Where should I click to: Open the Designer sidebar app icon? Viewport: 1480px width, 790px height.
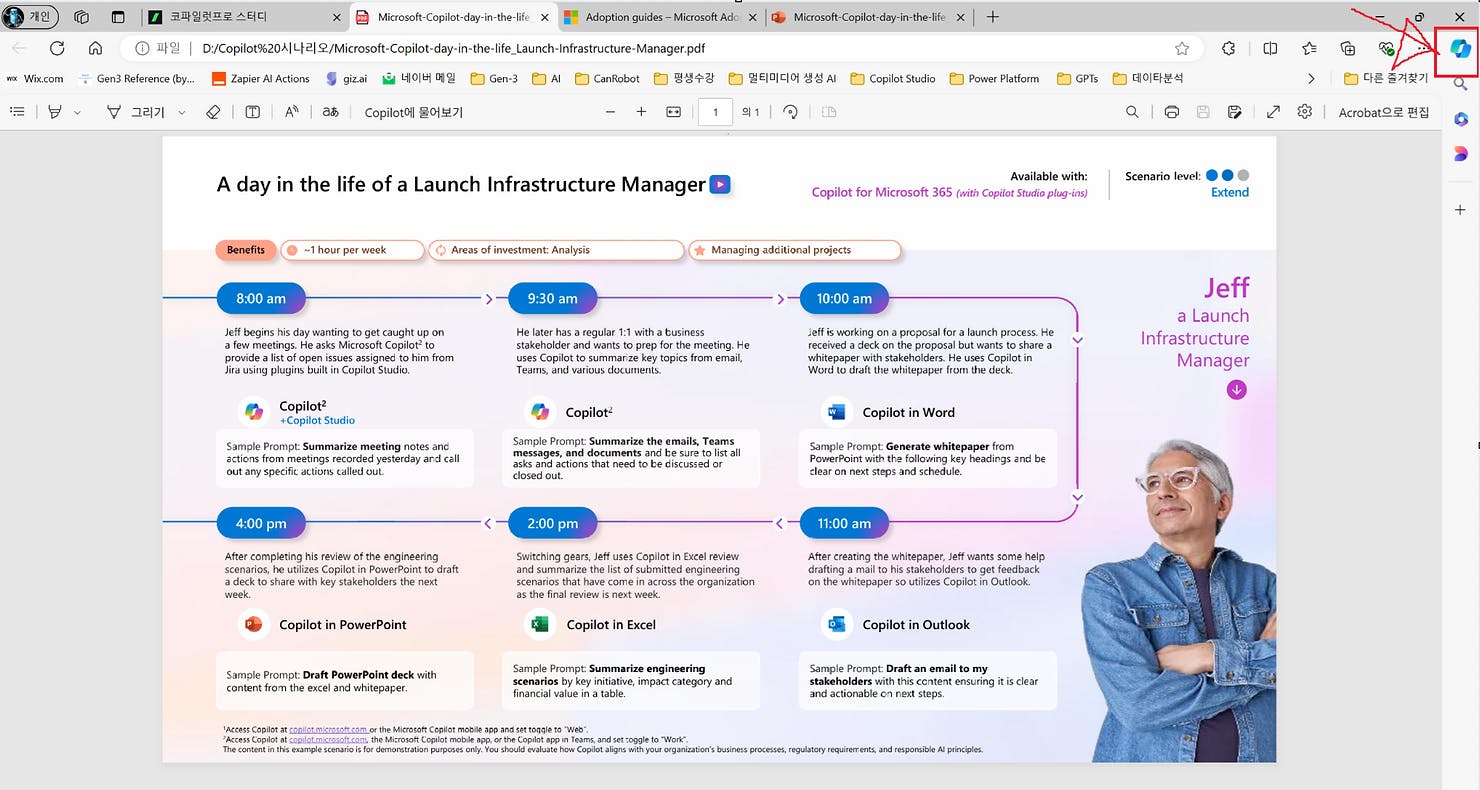tap(1460, 154)
